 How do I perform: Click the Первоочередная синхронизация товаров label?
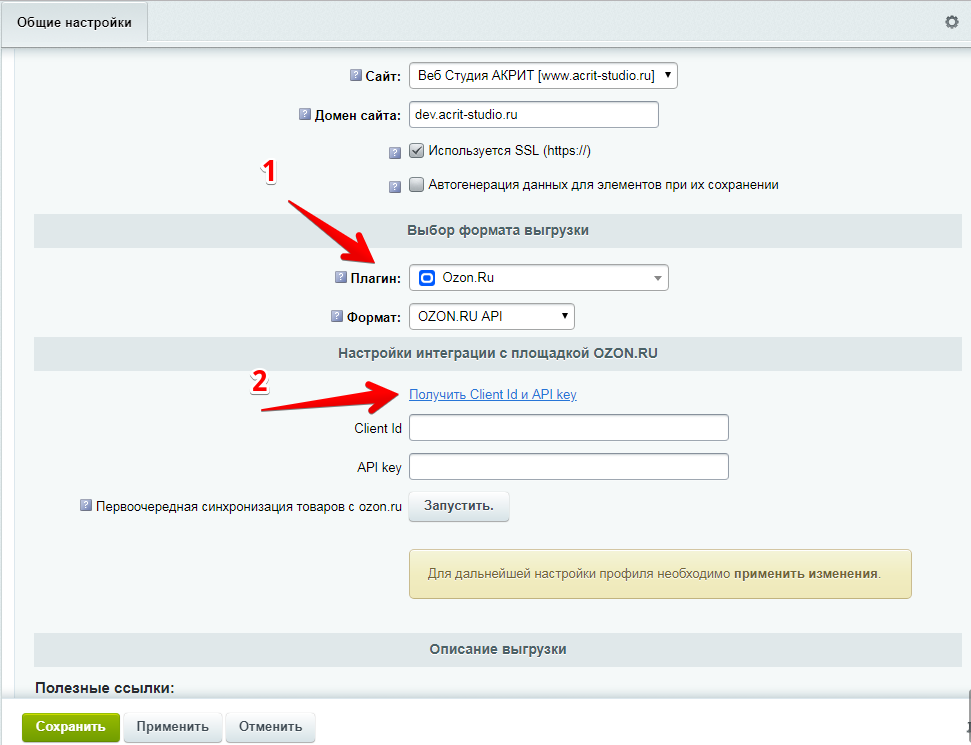(249, 507)
